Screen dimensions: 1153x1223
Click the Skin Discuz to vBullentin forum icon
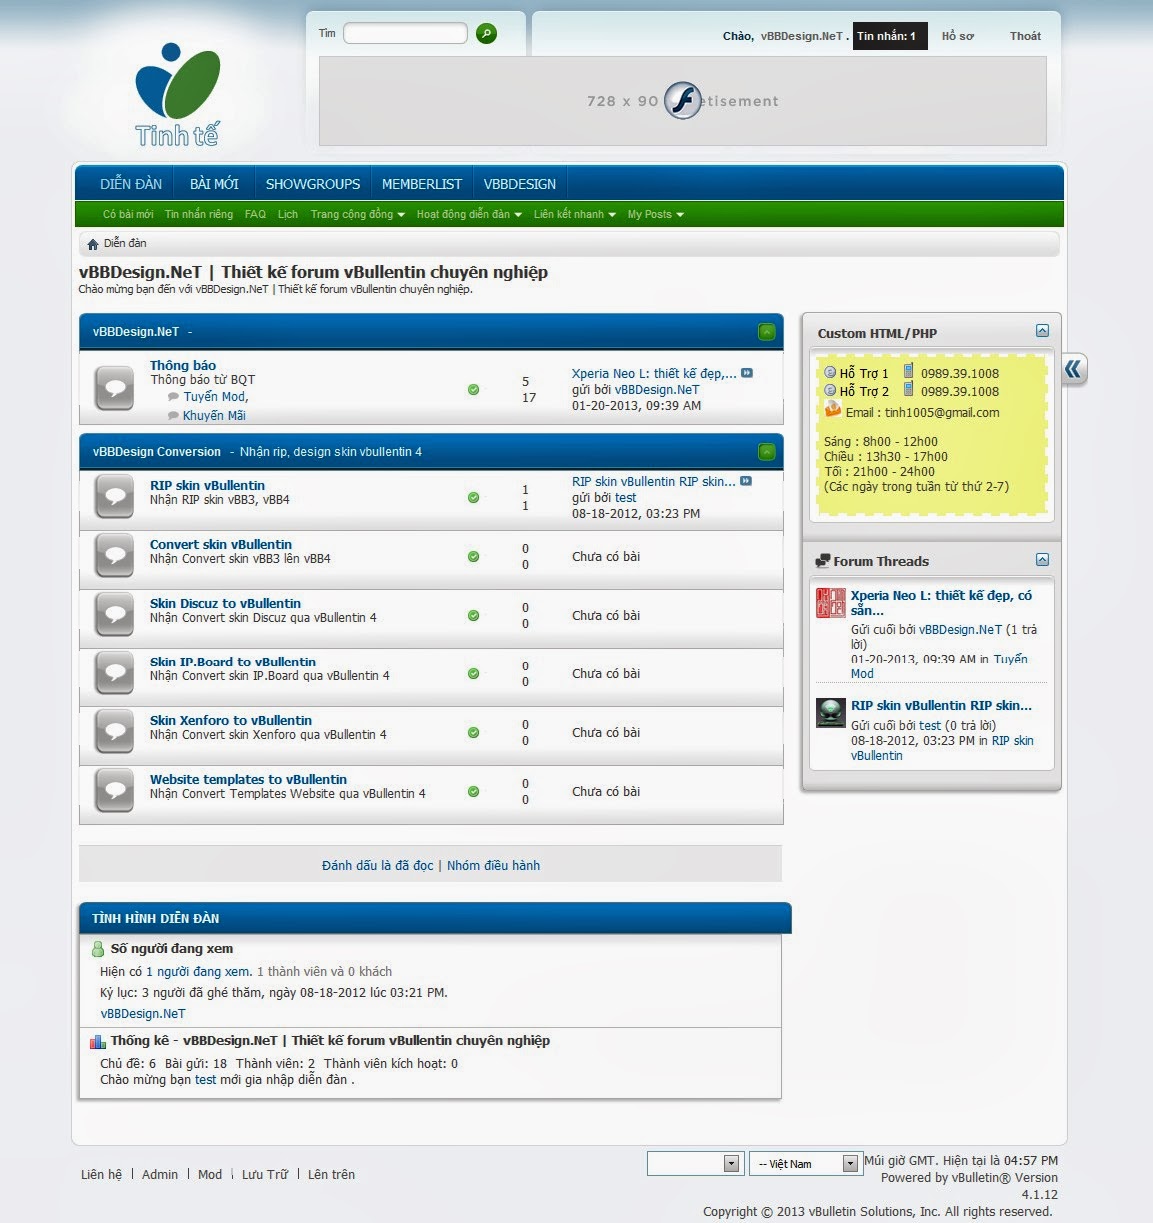[x=114, y=615]
